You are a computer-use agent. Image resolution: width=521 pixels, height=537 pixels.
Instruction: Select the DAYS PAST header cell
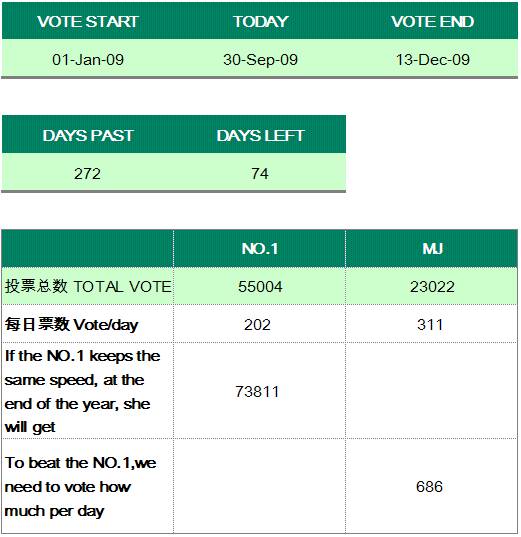pyautogui.click(x=88, y=135)
